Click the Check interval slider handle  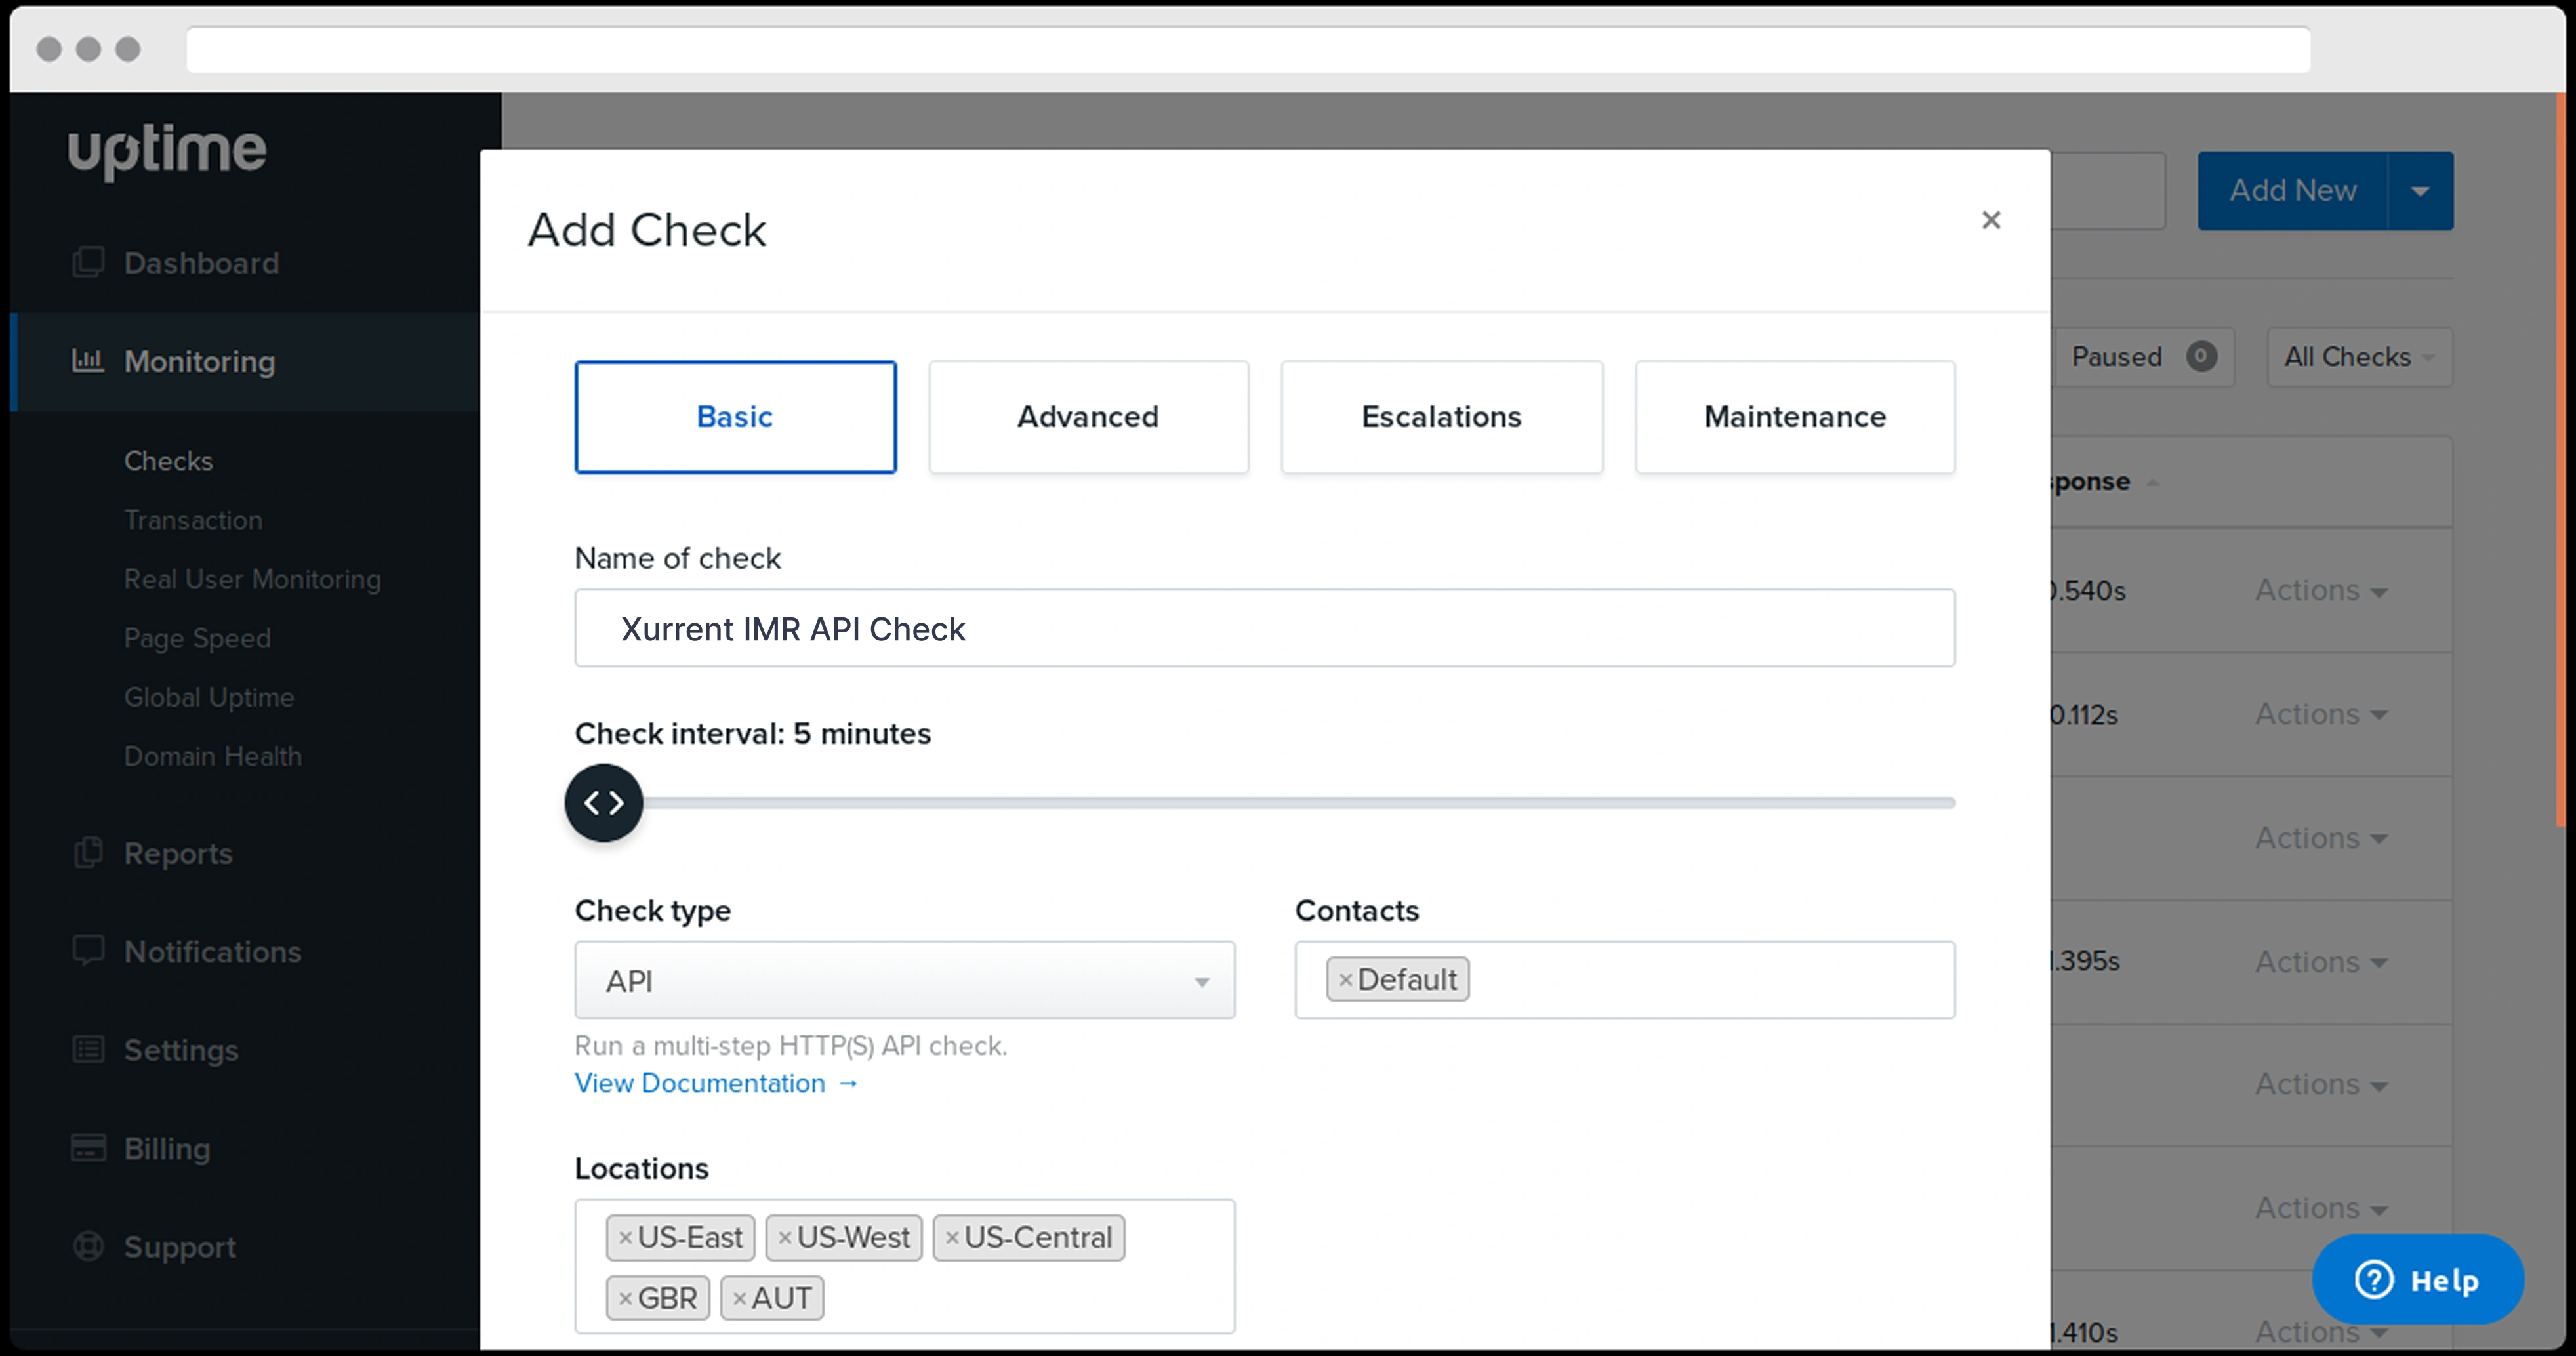(x=604, y=803)
